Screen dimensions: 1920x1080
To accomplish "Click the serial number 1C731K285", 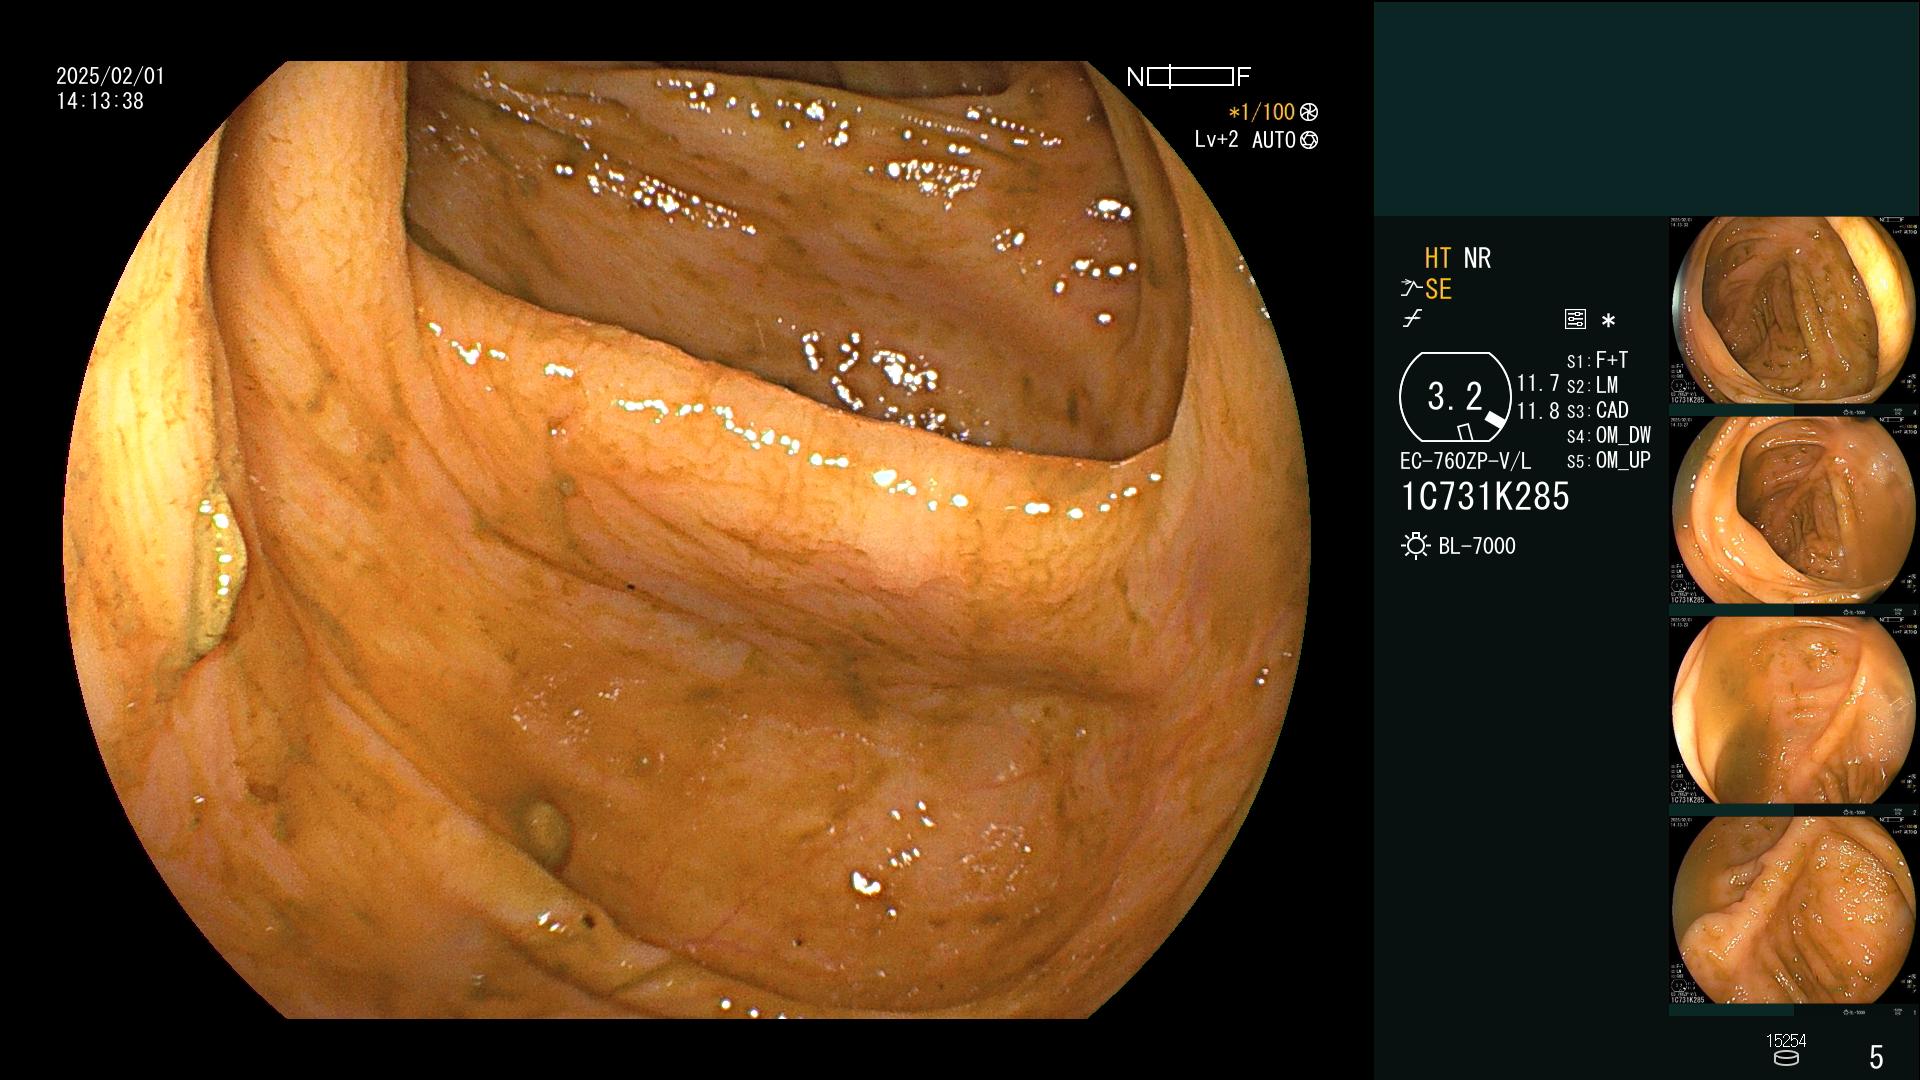I will click(1485, 497).
